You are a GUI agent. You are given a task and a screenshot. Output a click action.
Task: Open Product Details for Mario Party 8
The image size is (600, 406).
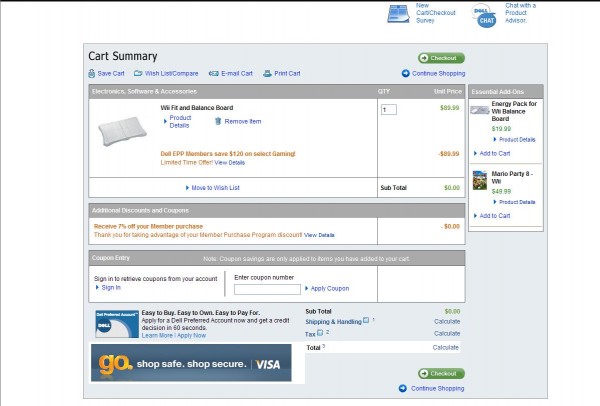(x=517, y=202)
